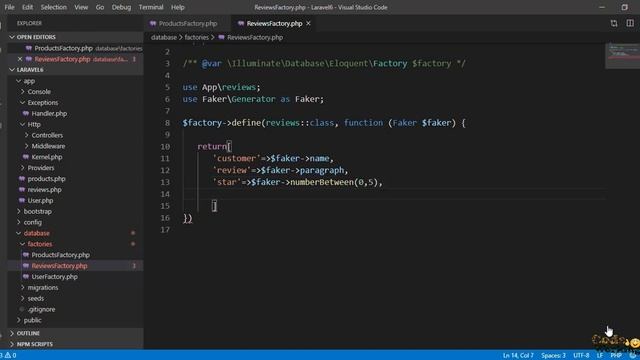Open the Edit menu
Image resolution: width=640 pixels, height=360 pixels.
click(27, 7)
